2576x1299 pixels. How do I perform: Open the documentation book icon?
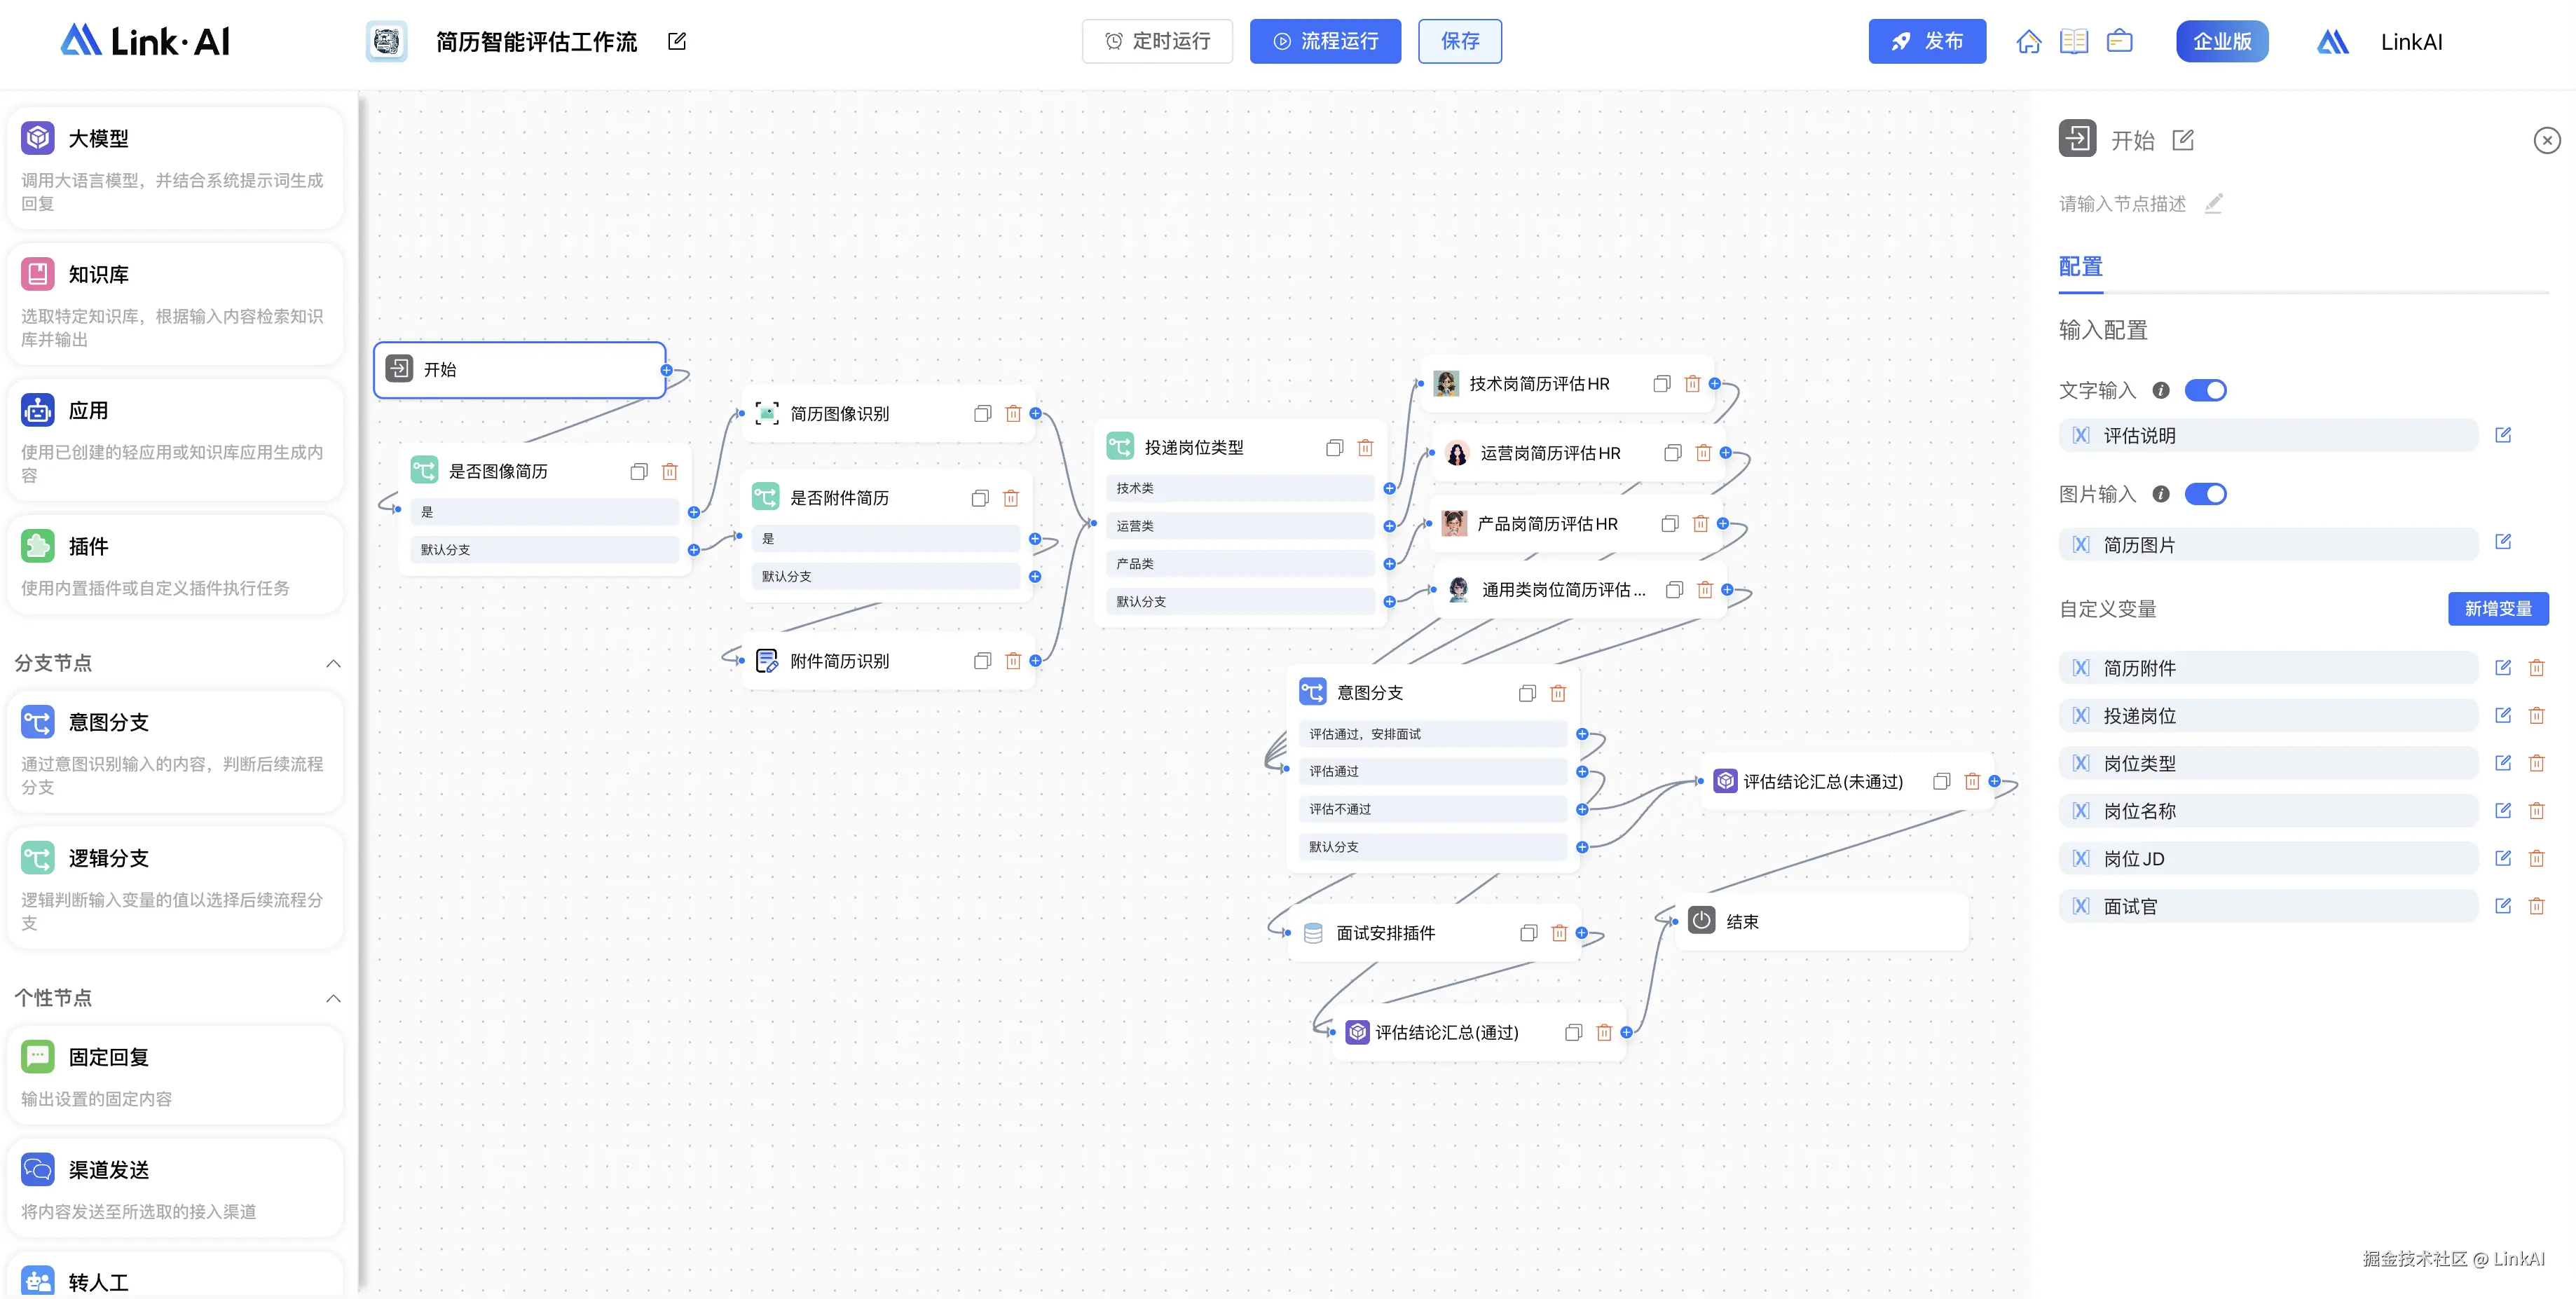point(2073,41)
